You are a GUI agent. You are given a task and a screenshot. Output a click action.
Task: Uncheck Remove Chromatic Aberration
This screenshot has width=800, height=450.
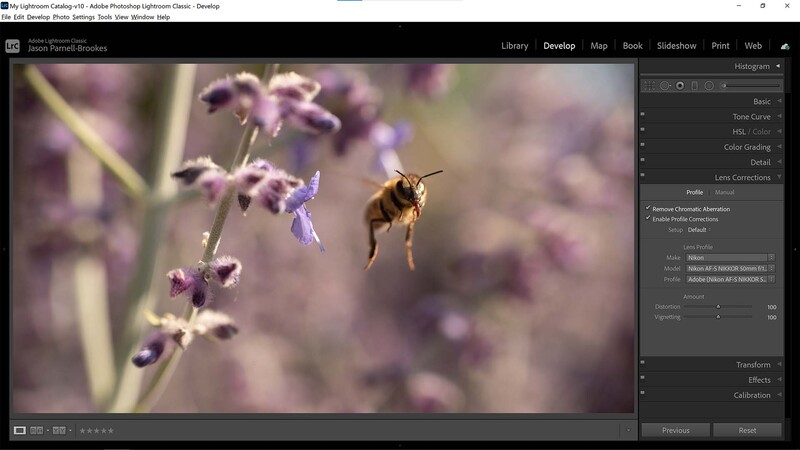648,208
